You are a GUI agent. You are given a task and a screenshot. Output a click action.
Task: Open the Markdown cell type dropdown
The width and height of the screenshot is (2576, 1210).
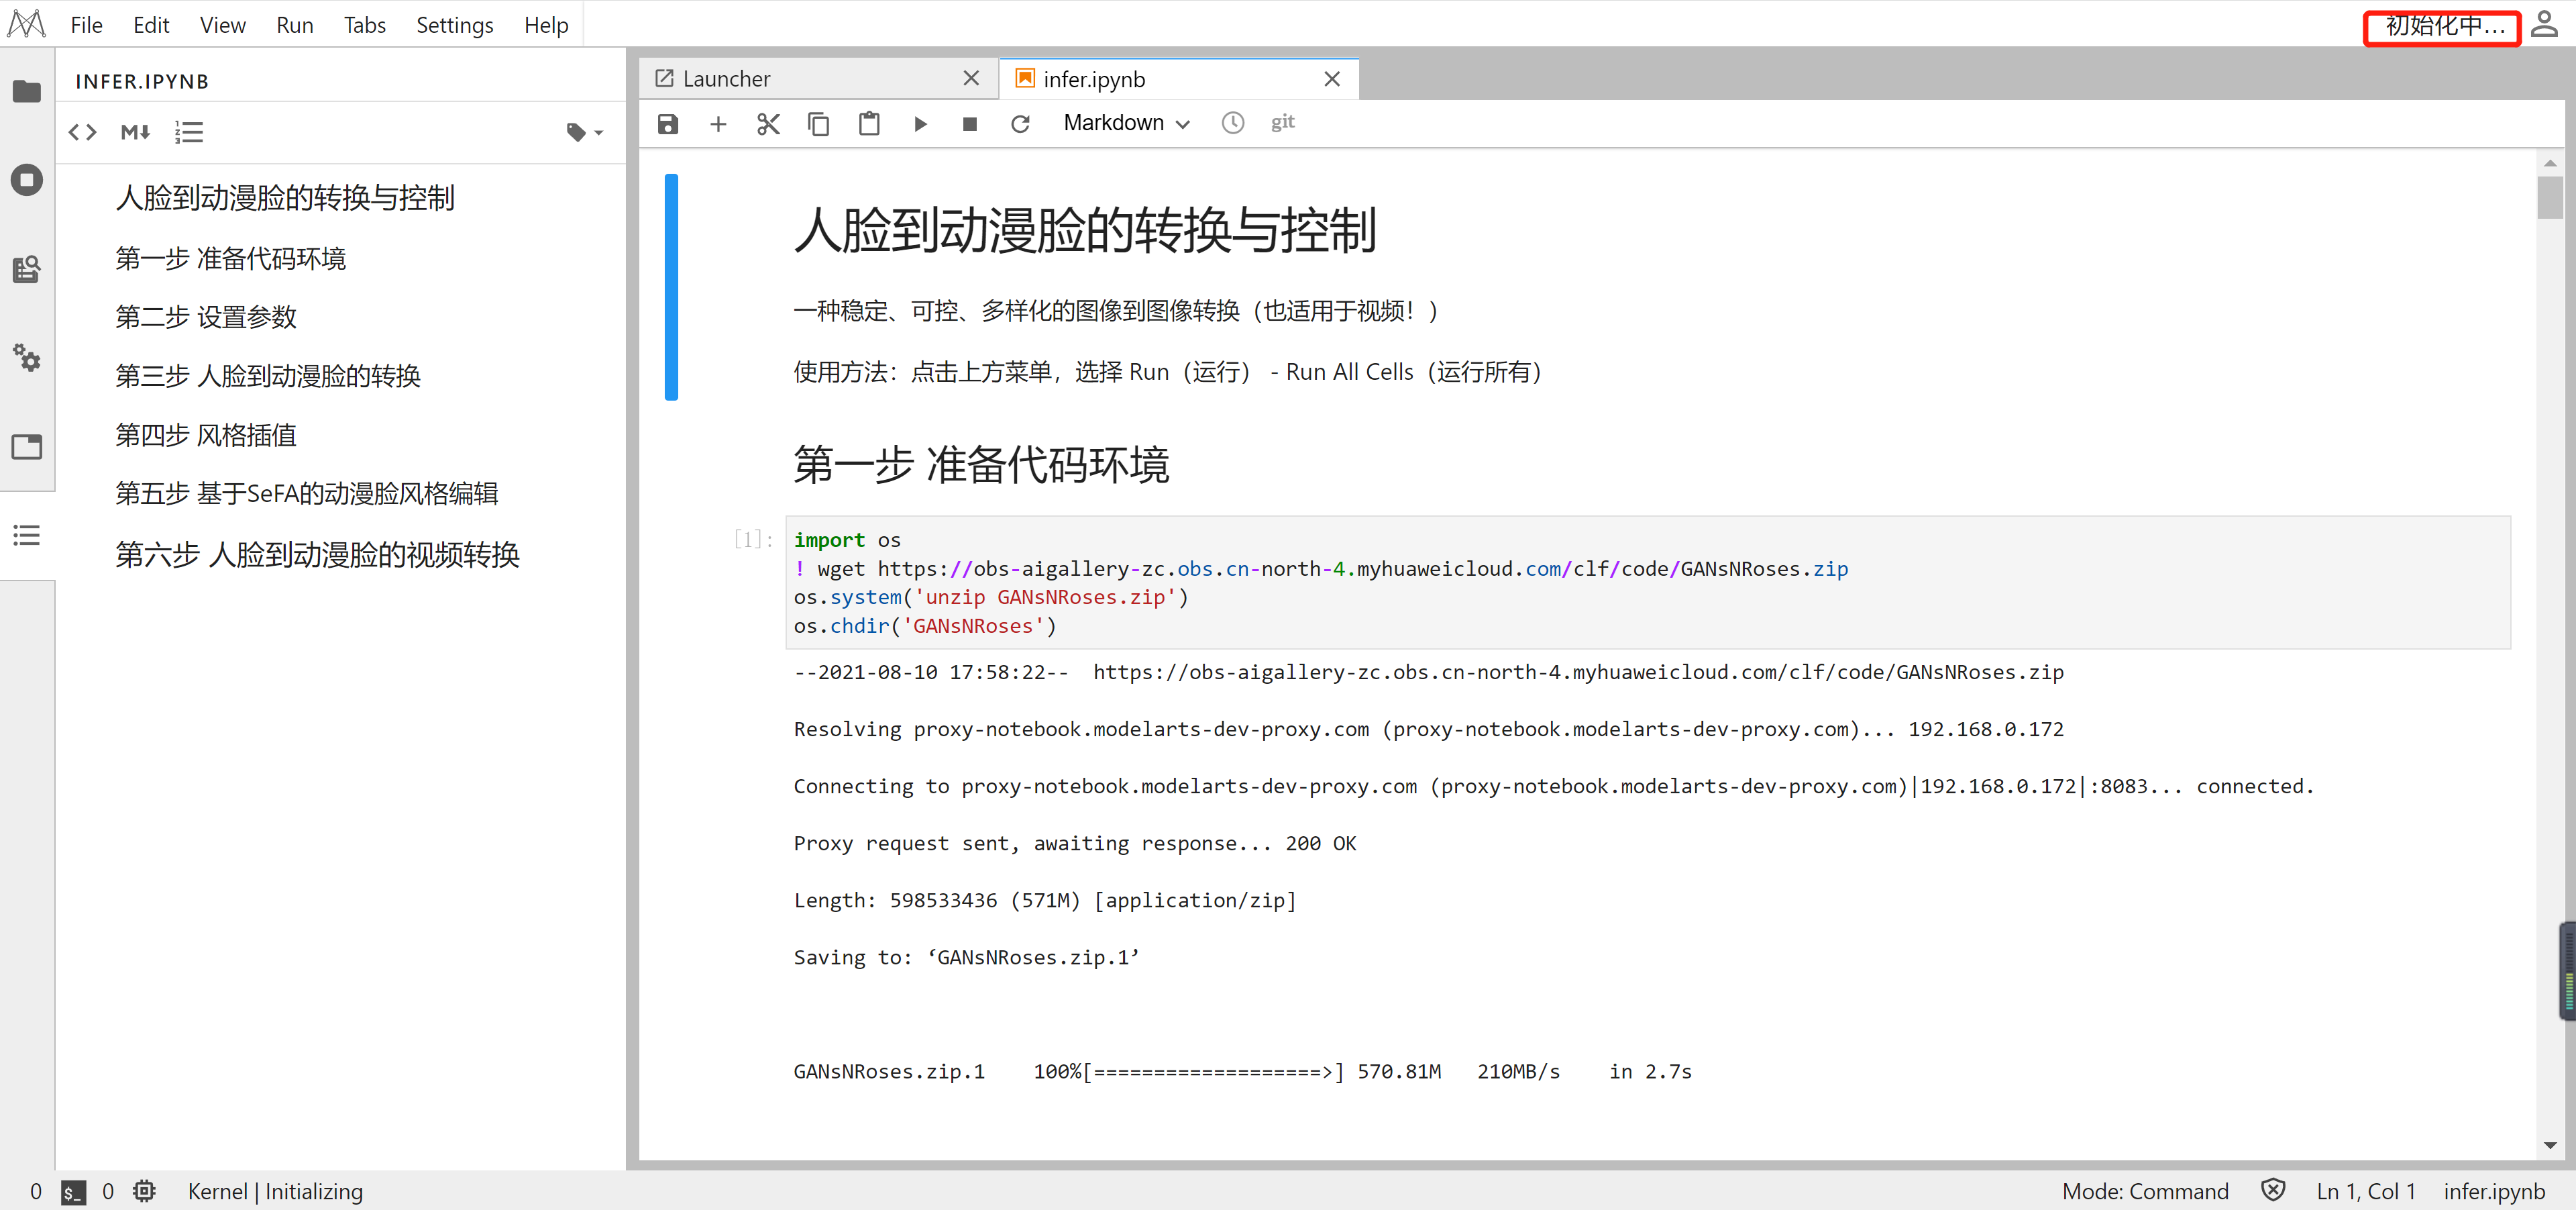point(1126,123)
